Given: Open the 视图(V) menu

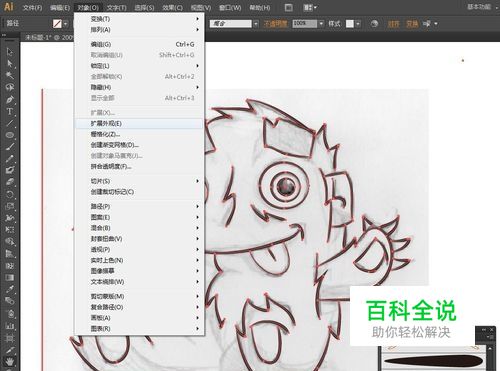Looking at the screenshot, I should 201,7.
